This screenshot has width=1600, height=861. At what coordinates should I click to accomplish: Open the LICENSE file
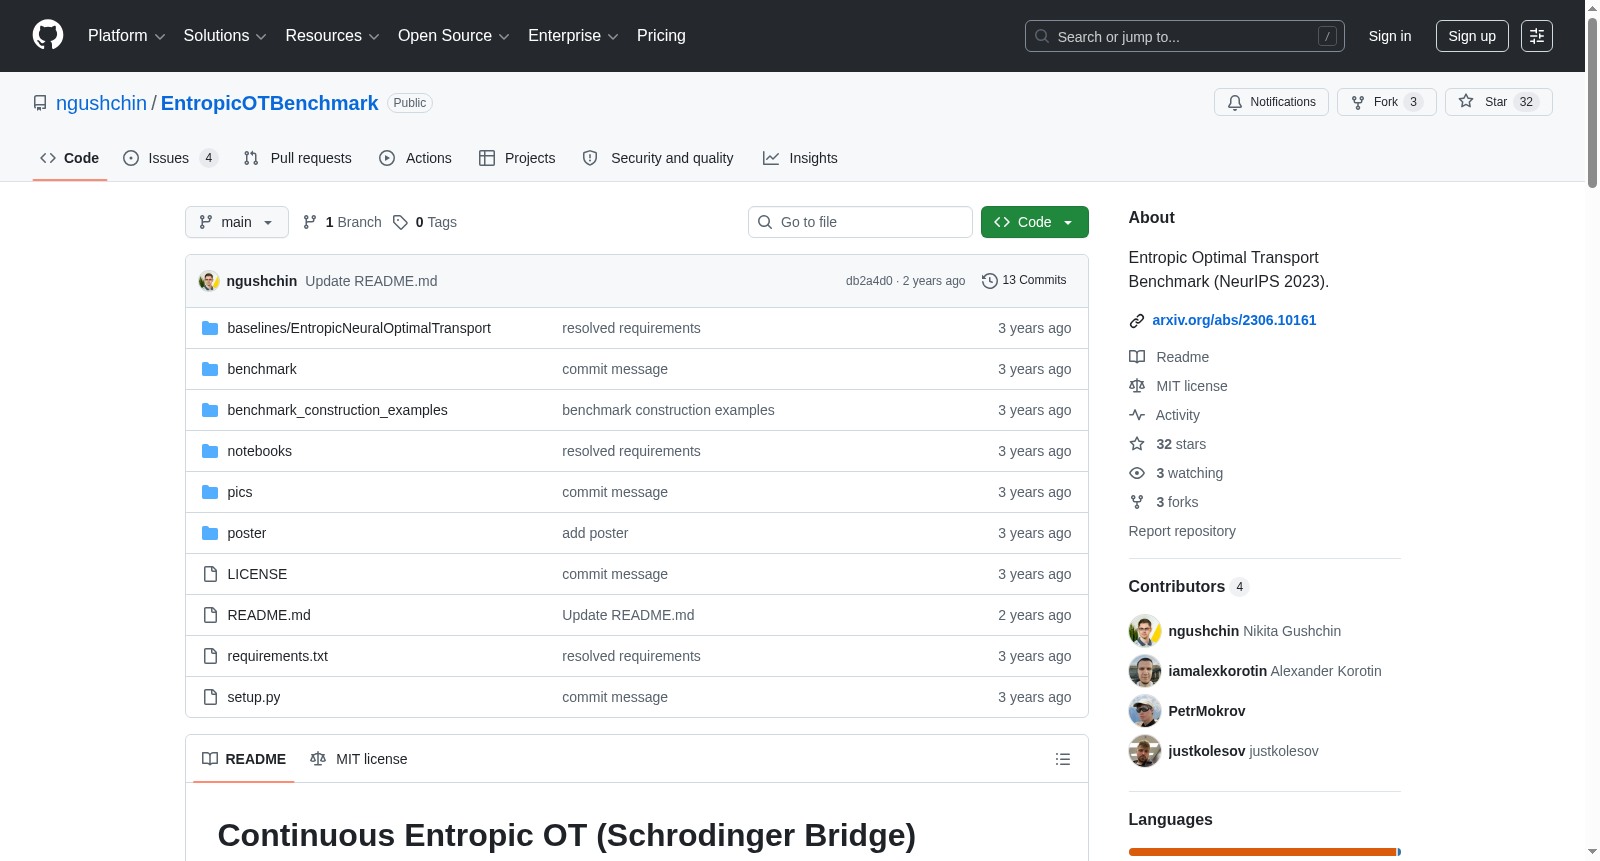click(x=257, y=574)
